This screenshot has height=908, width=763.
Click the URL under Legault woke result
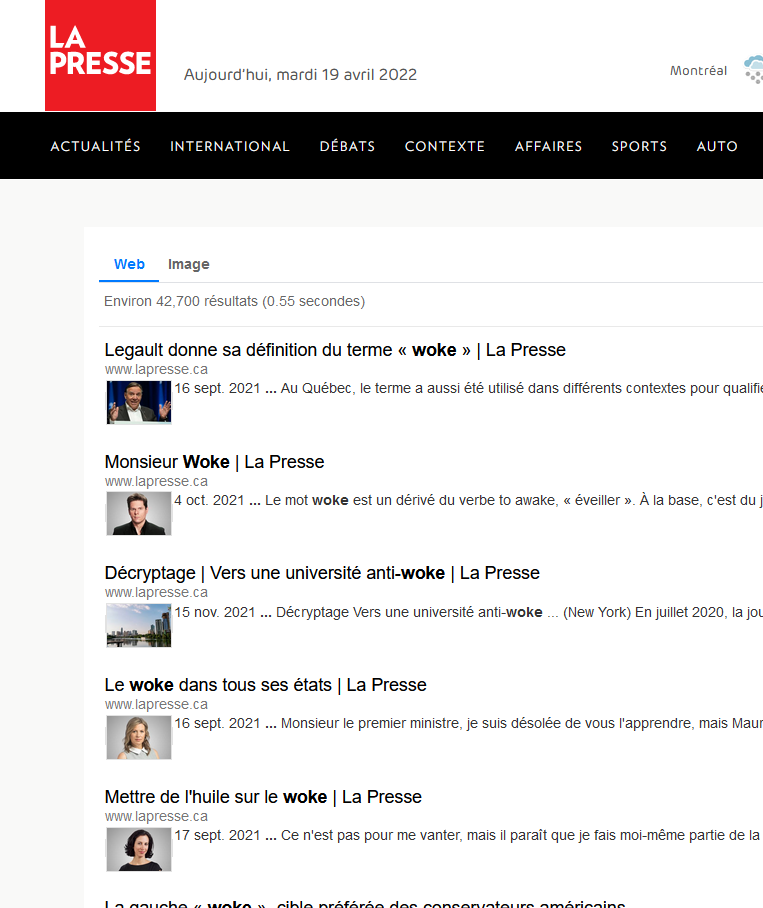(156, 369)
